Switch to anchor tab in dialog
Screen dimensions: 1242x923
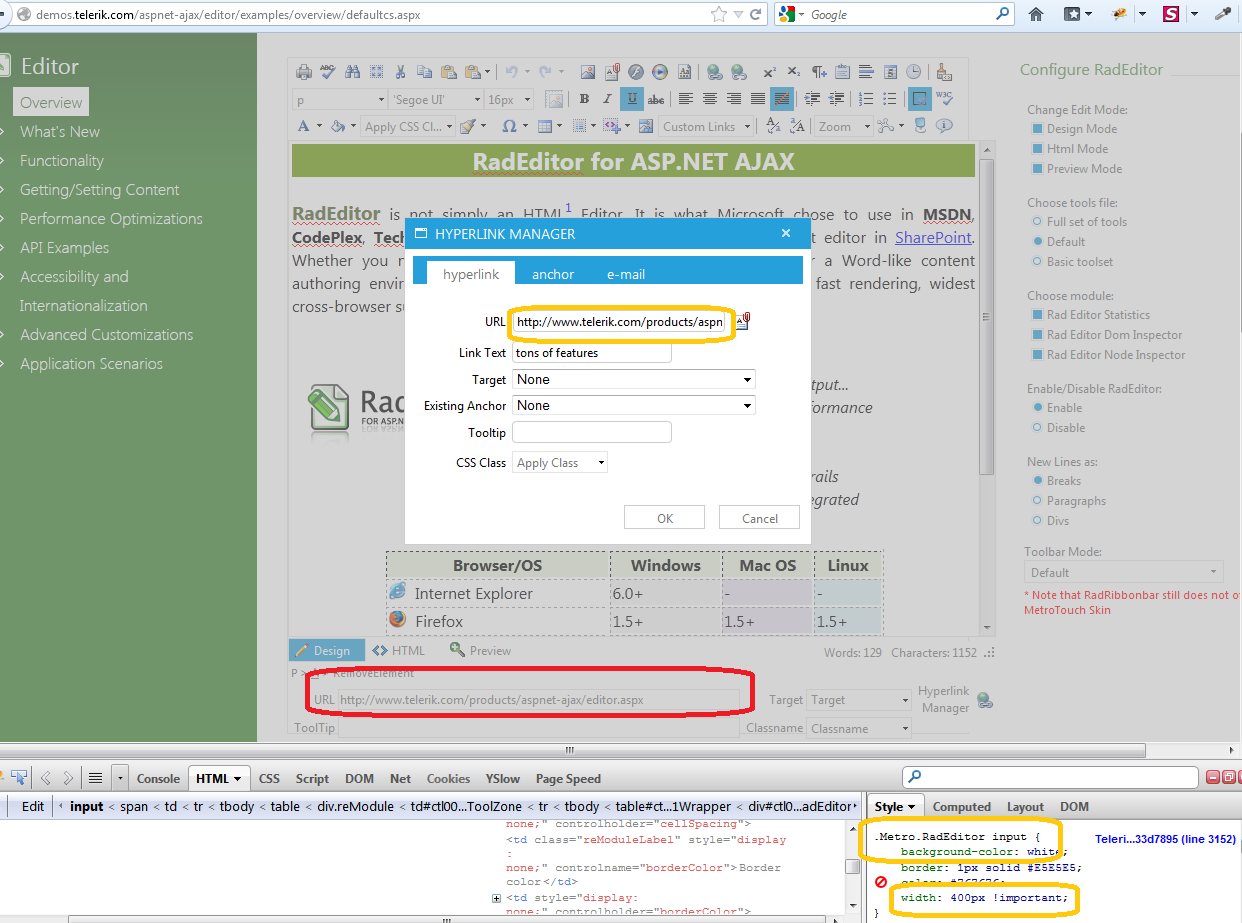(x=553, y=274)
